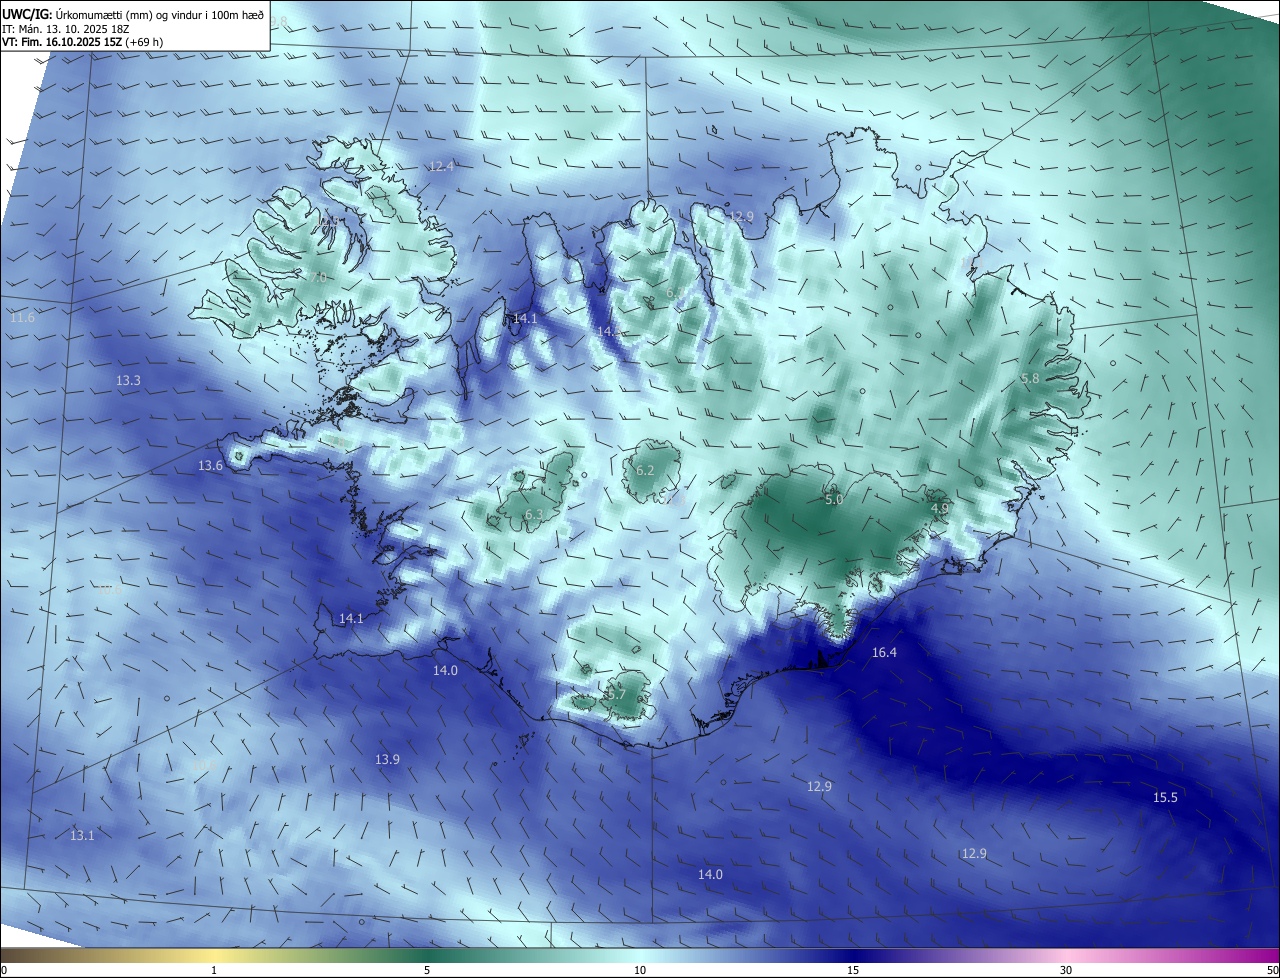This screenshot has width=1280, height=978.
Task: Click the 15.5 precipitation value on the map
Action: (1165, 797)
